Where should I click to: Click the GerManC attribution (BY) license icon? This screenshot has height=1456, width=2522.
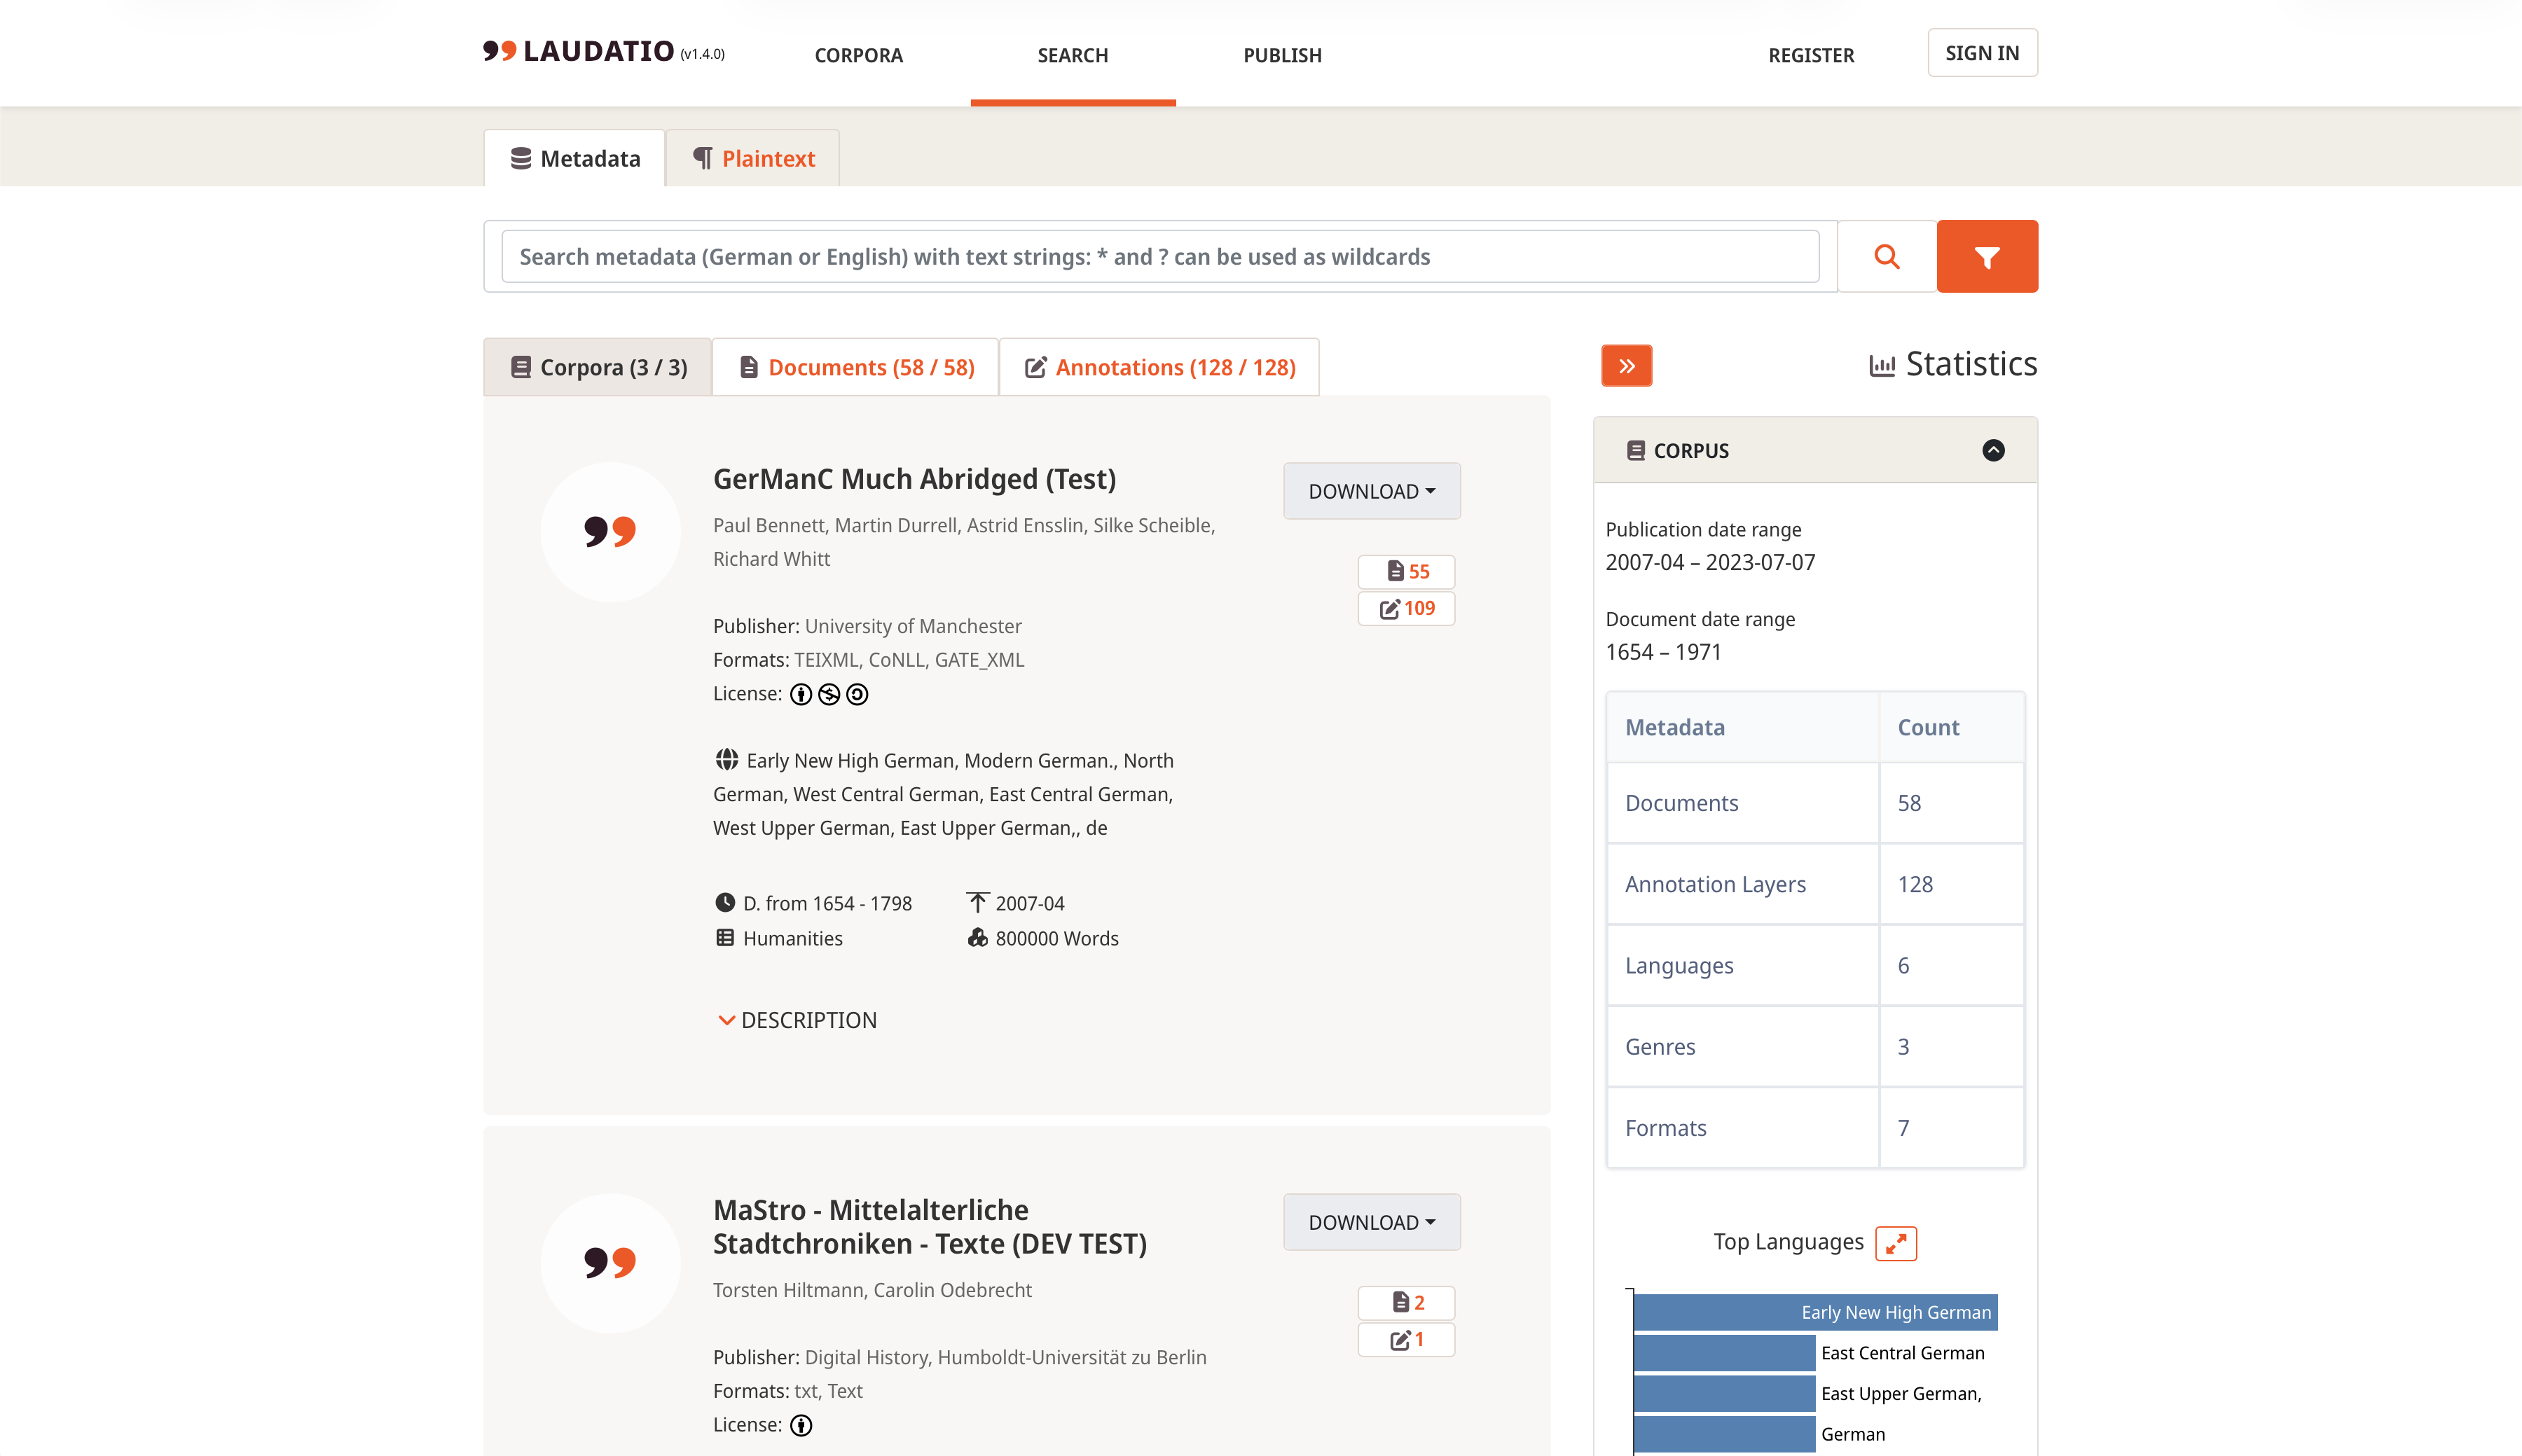click(801, 694)
